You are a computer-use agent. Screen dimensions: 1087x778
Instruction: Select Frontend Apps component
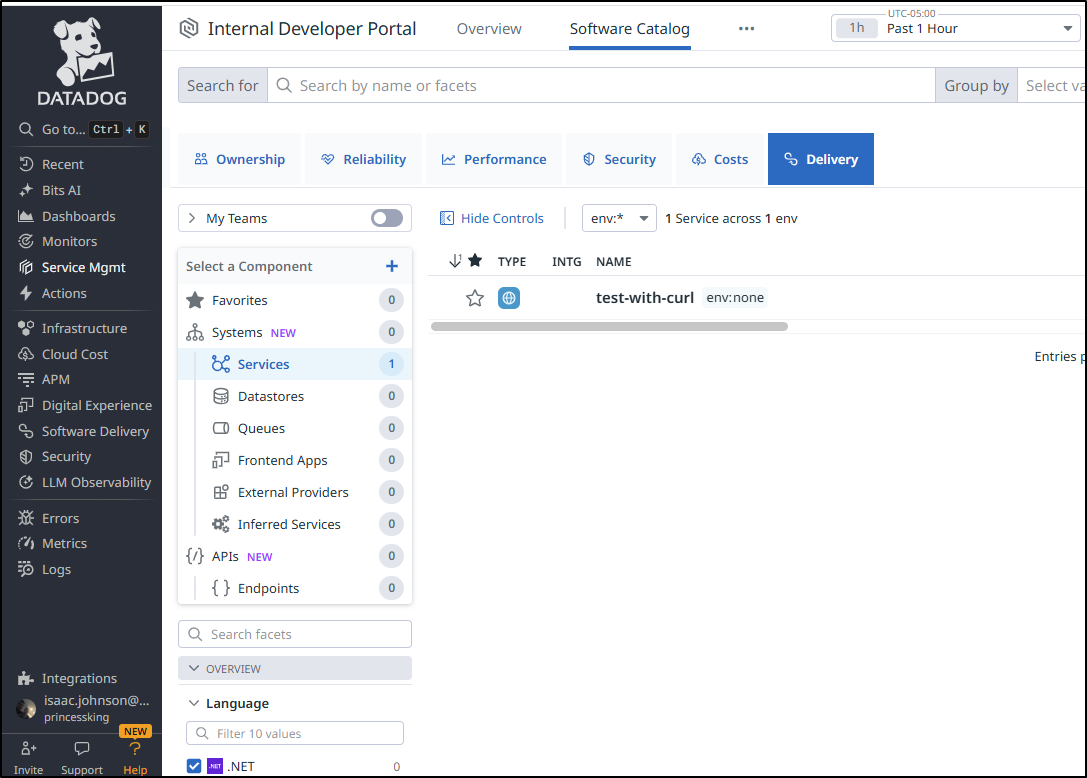(295, 460)
